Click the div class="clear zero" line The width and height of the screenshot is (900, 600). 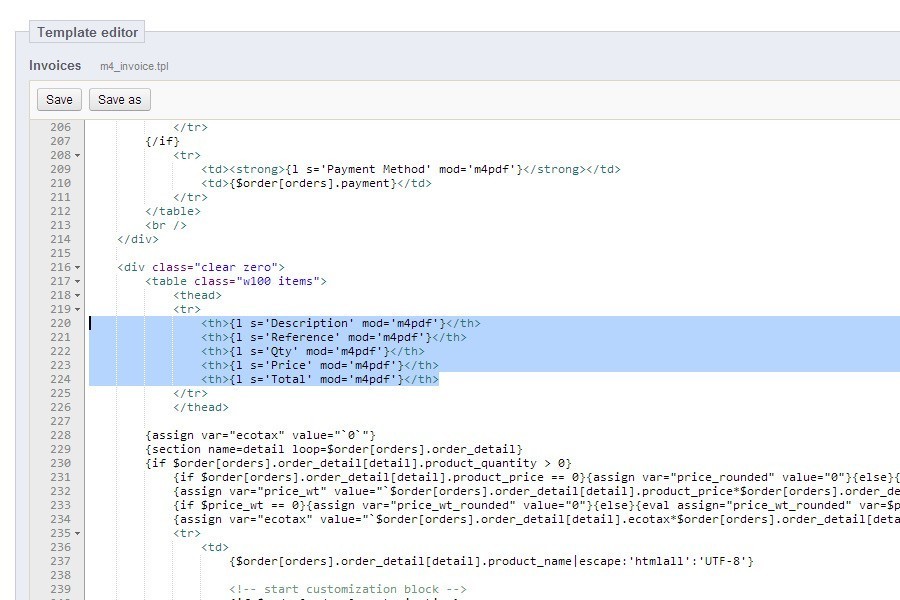[201, 268]
